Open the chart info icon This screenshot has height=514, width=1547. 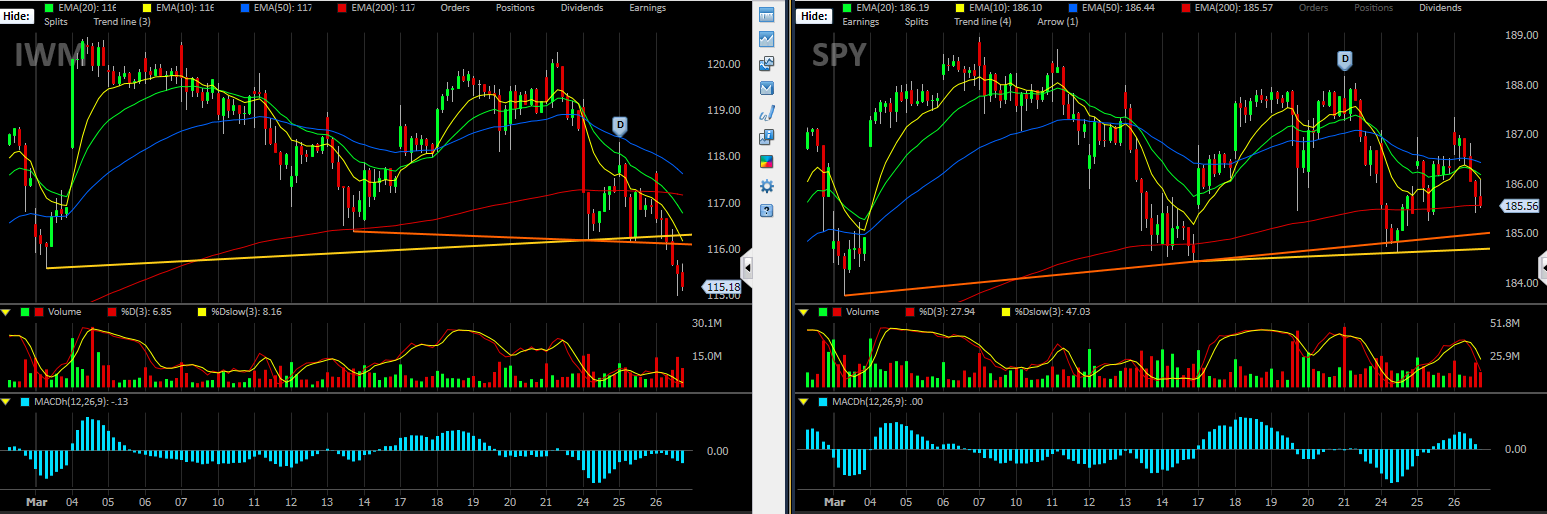coord(767,137)
